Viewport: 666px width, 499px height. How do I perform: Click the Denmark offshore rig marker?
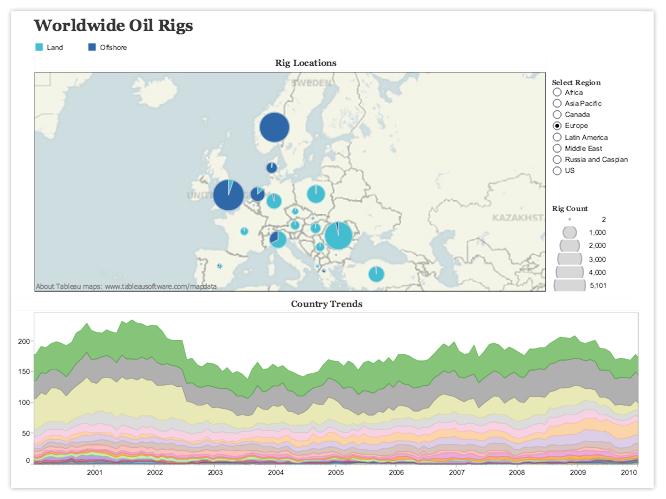(x=271, y=168)
